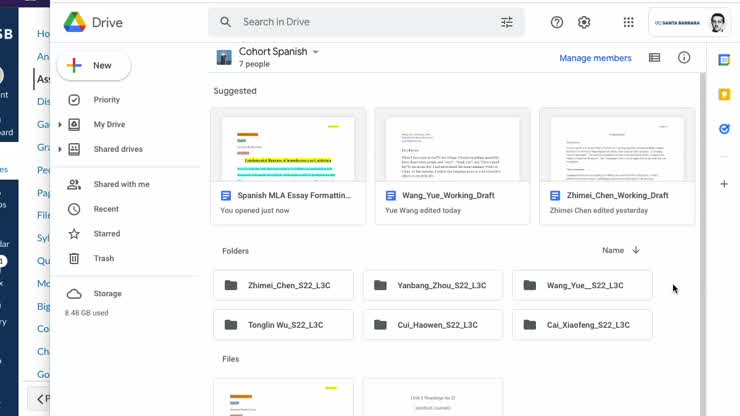Get add-ons plus icon

coord(724,184)
